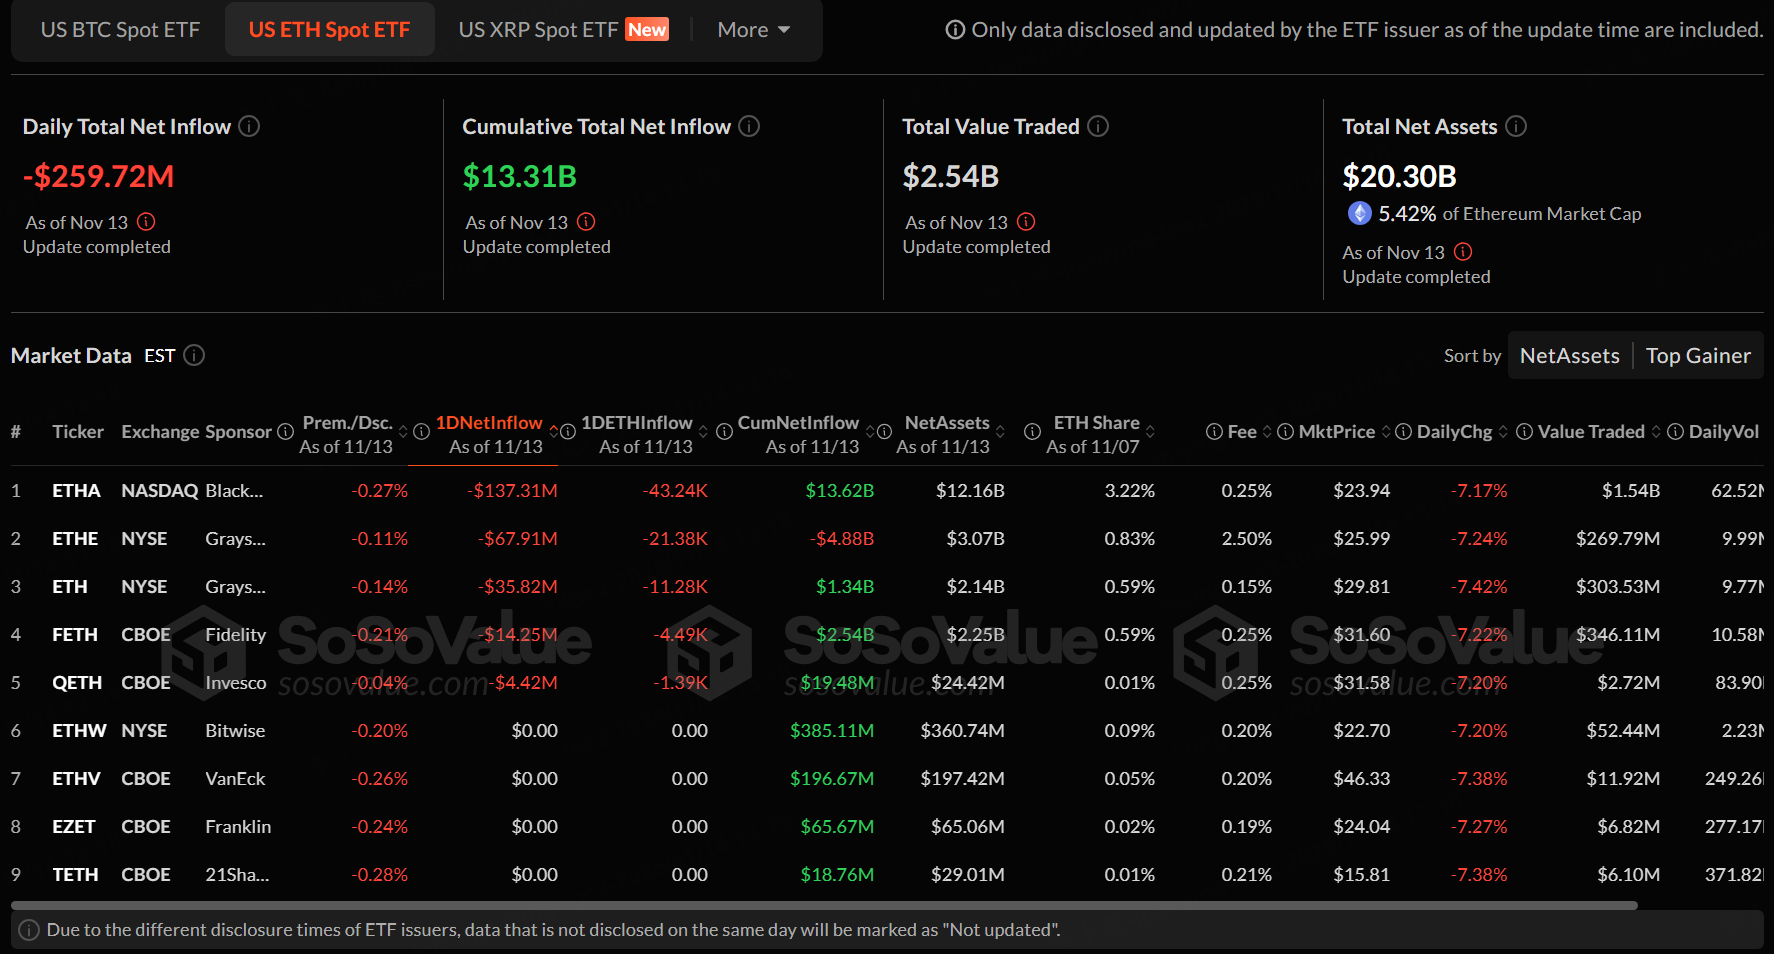Sort the list by NetAssets
This screenshot has height=954, width=1774.
click(1569, 355)
